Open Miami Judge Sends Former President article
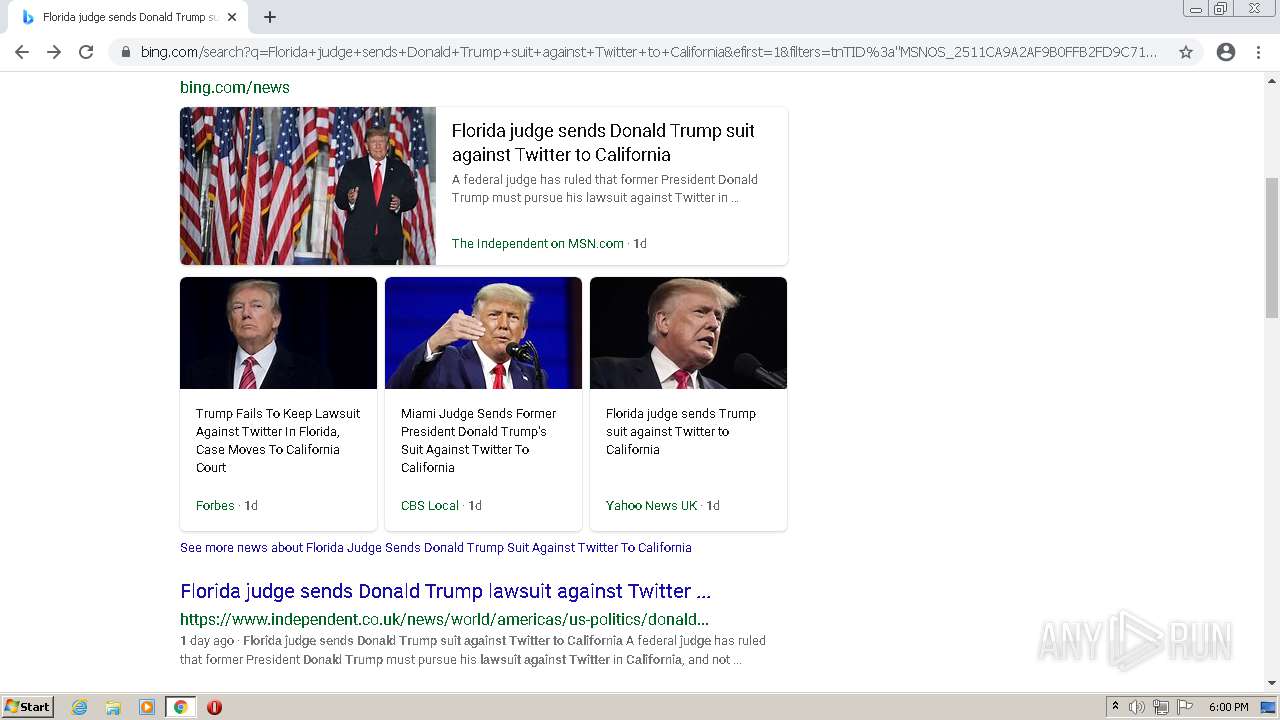 pos(479,440)
